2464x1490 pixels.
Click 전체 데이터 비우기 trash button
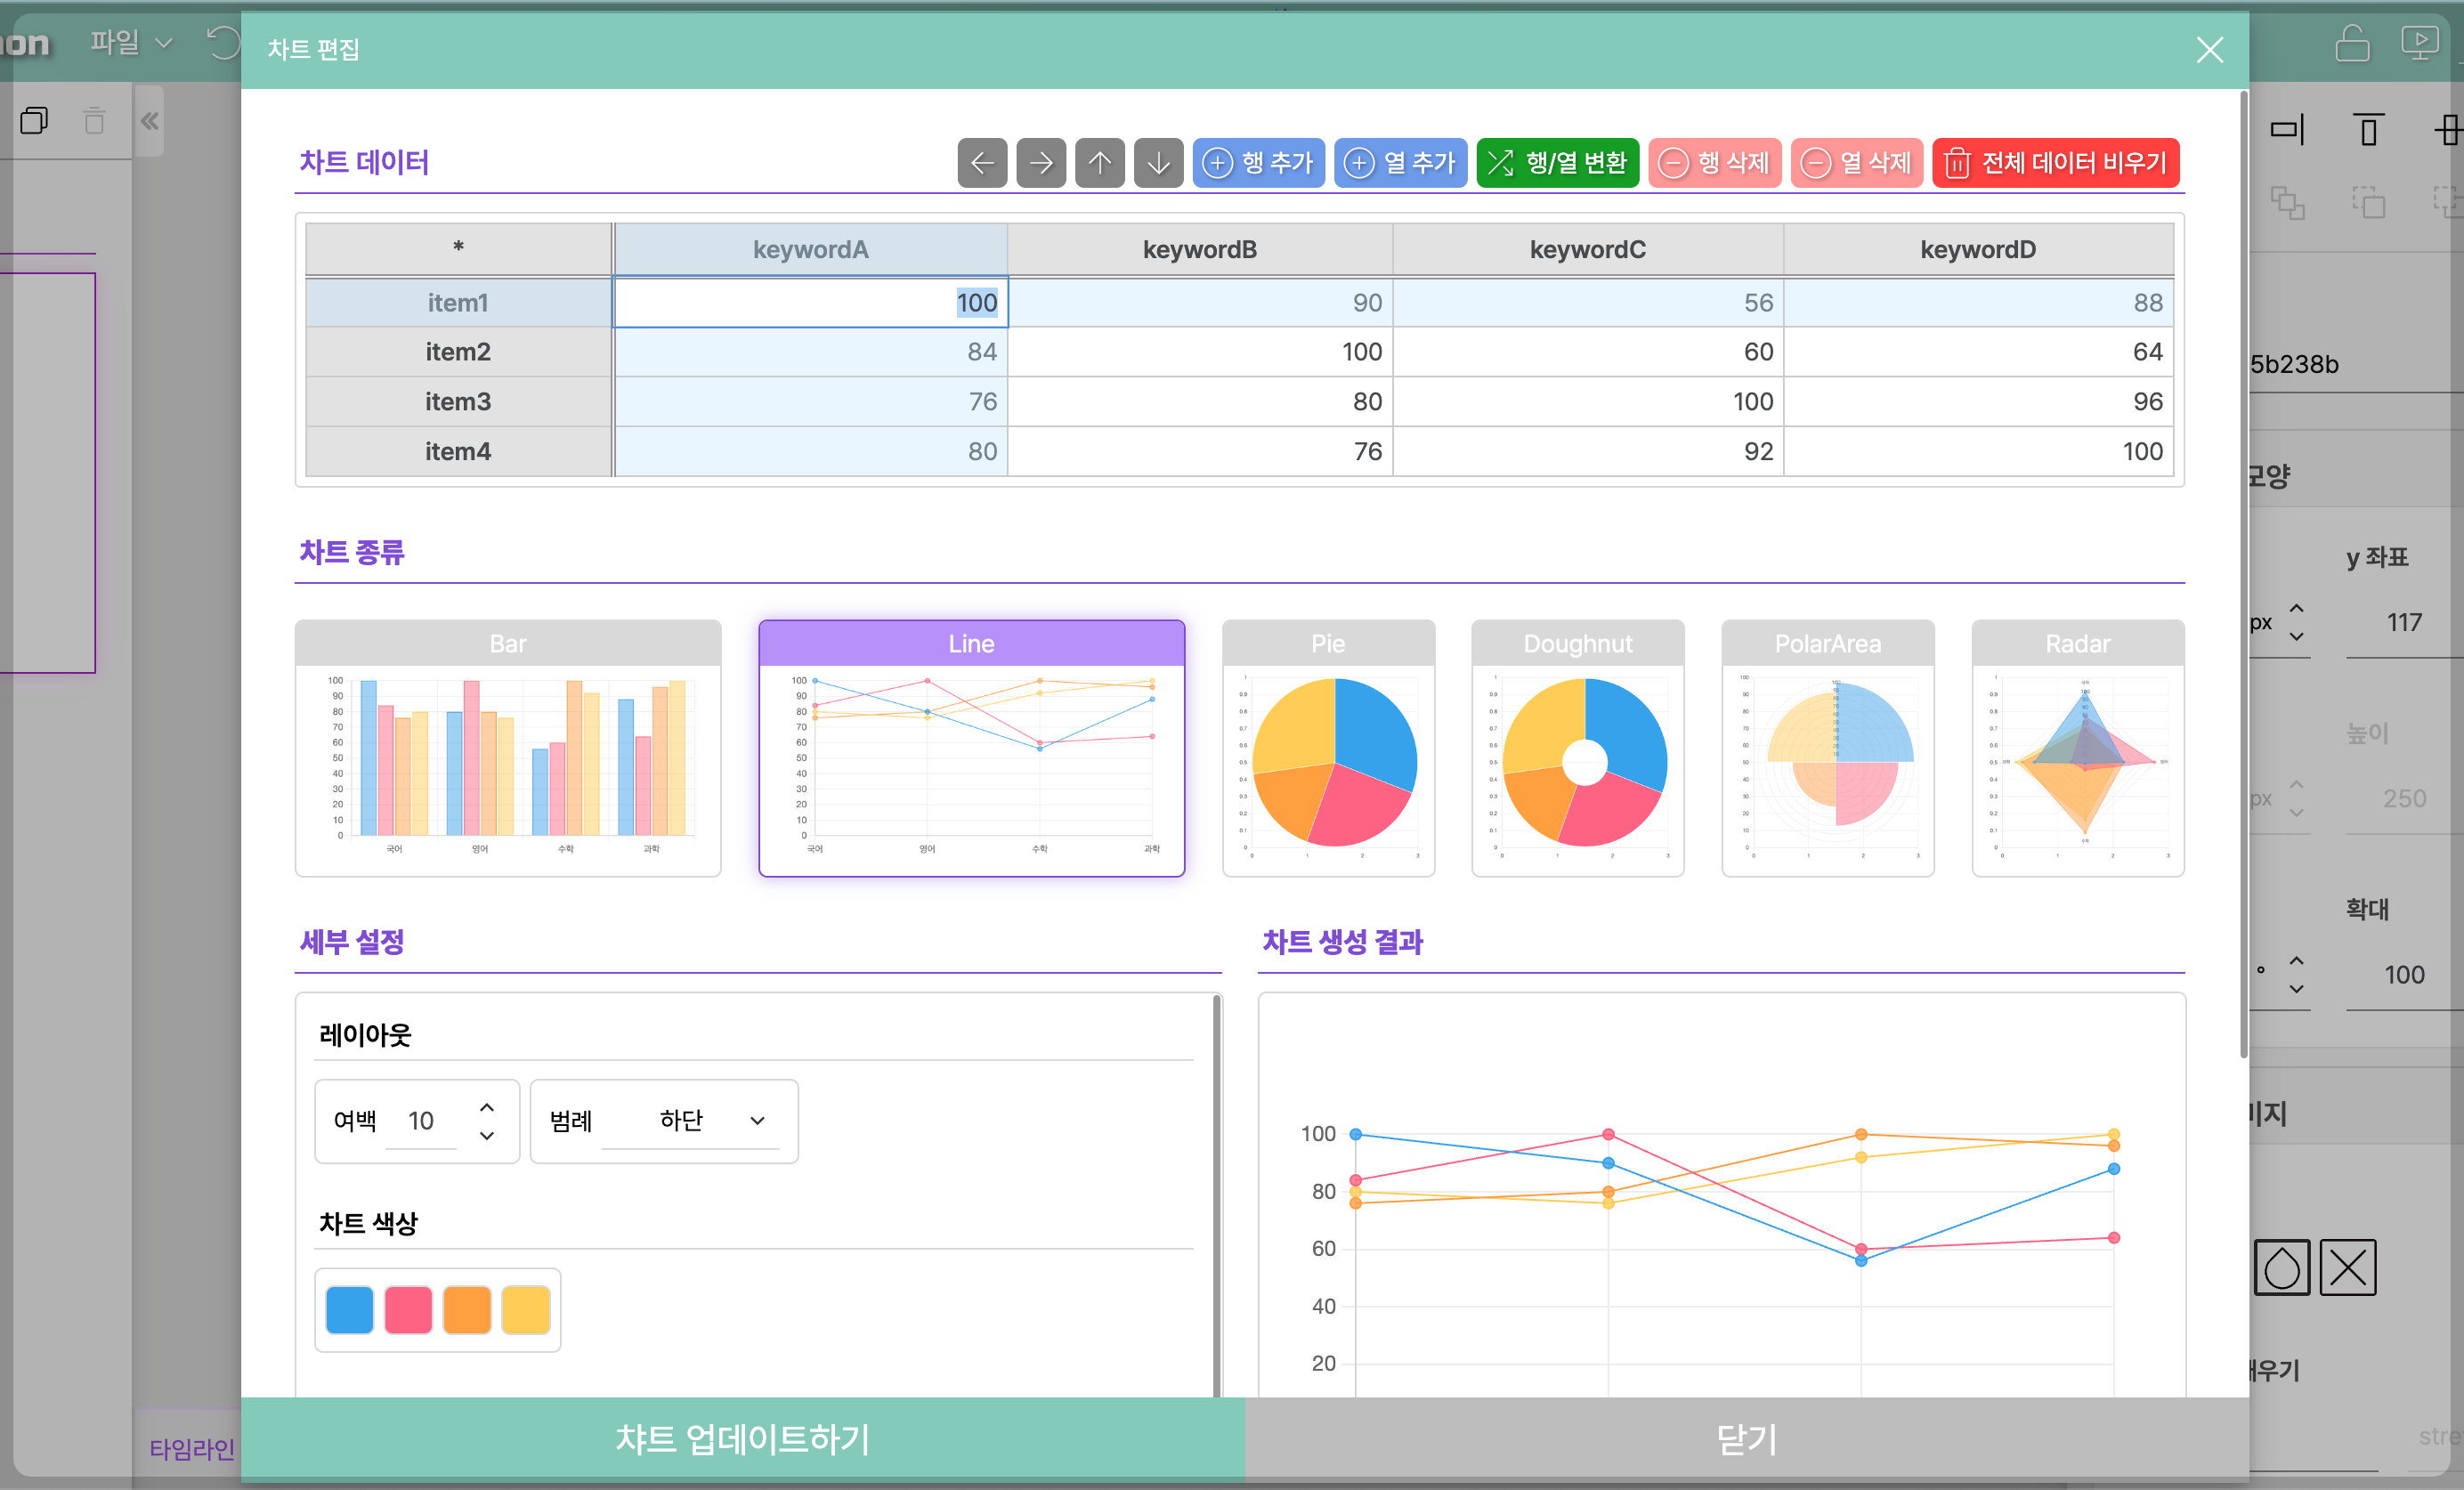coord(2055,162)
